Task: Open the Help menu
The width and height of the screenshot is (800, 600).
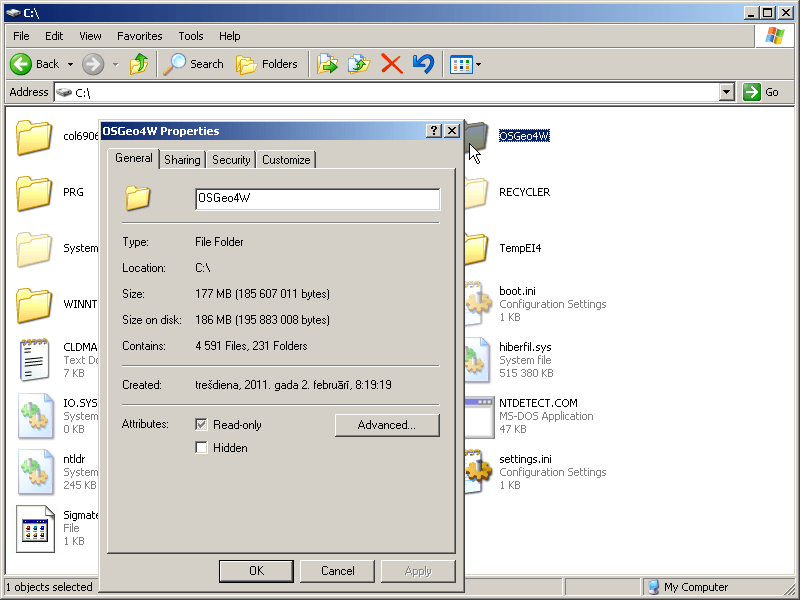Action: pos(230,36)
